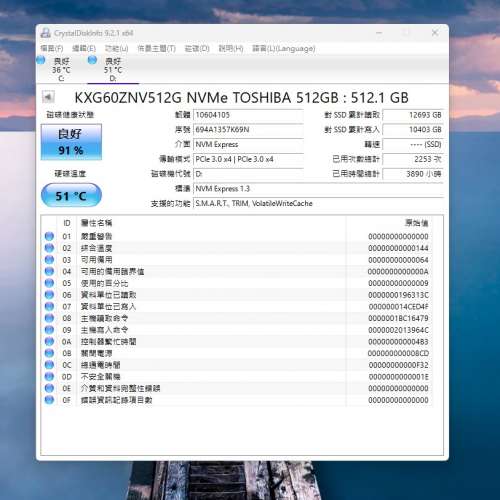Viewport: 500px width, 500px height.
Task: Open the 功能(u) function menu
Action: tap(116, 49)
